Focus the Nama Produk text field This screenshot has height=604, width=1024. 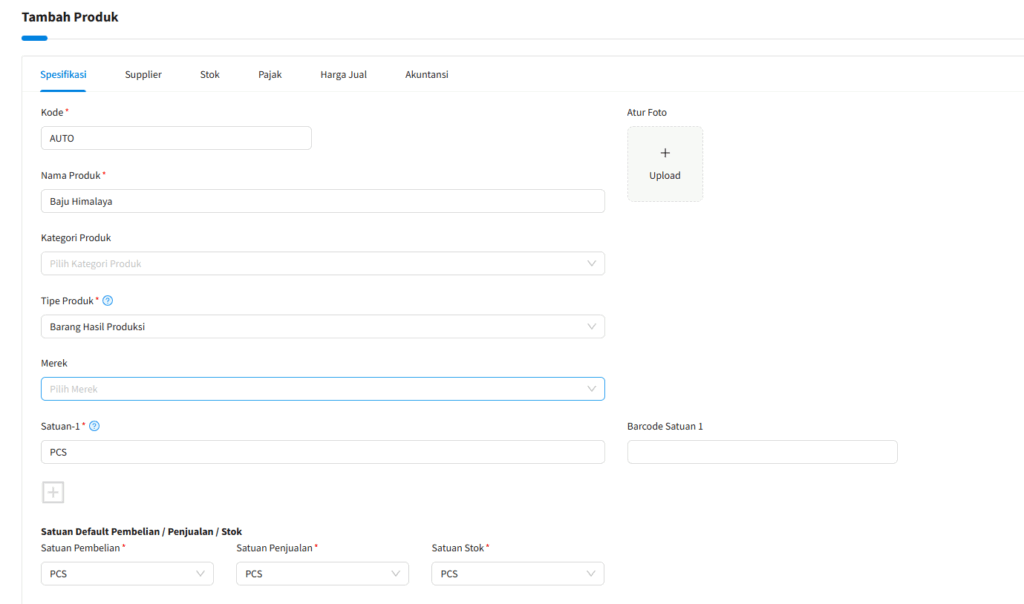coord(322,201)
